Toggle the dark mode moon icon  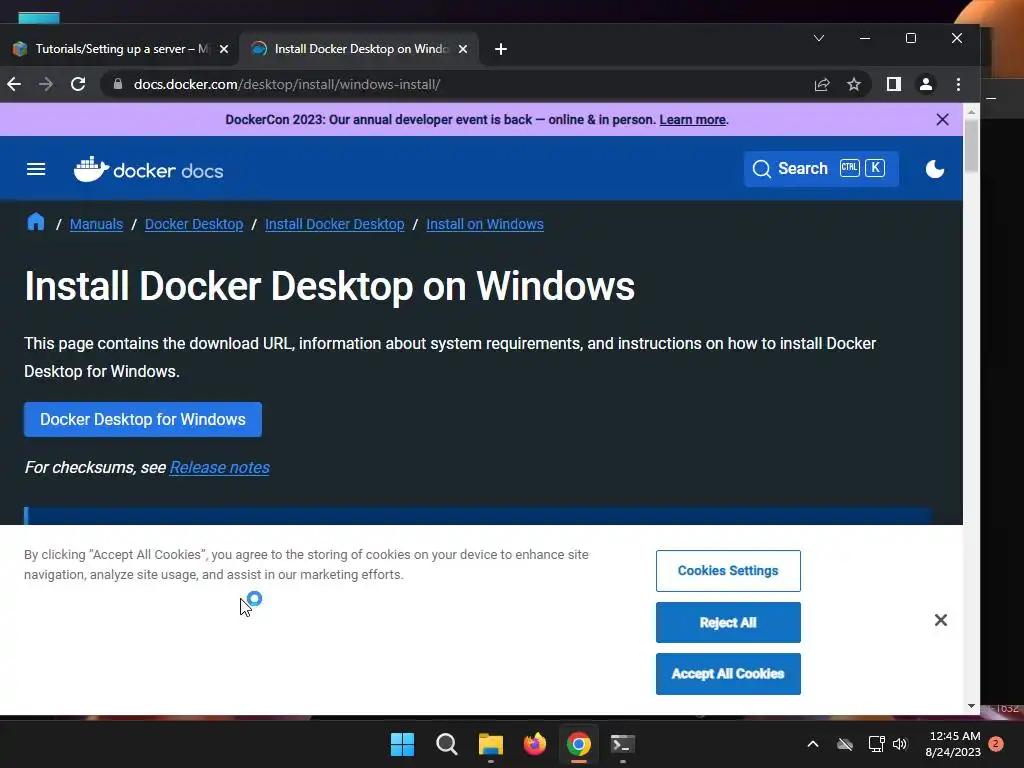(x=935, y=169)
